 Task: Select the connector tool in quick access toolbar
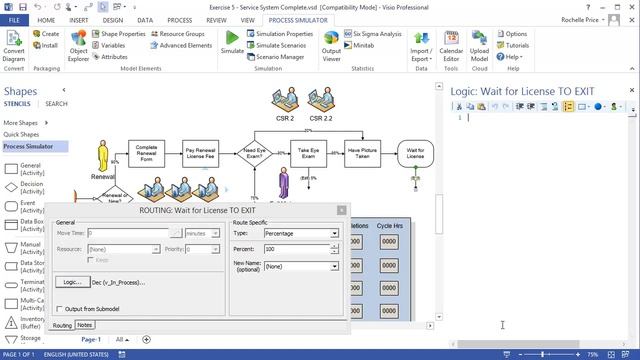click(89, 7)
